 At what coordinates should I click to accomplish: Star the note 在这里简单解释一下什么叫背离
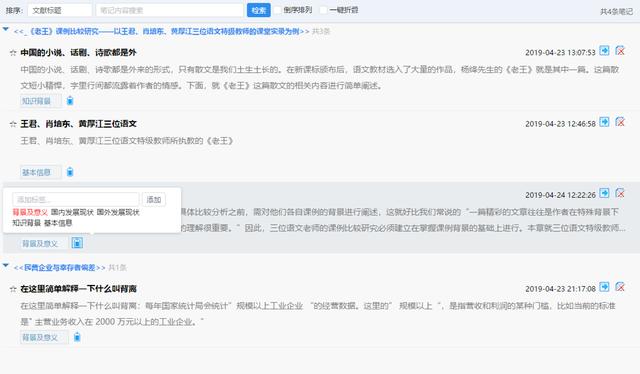pyautogui.click(x=13, y=289)
